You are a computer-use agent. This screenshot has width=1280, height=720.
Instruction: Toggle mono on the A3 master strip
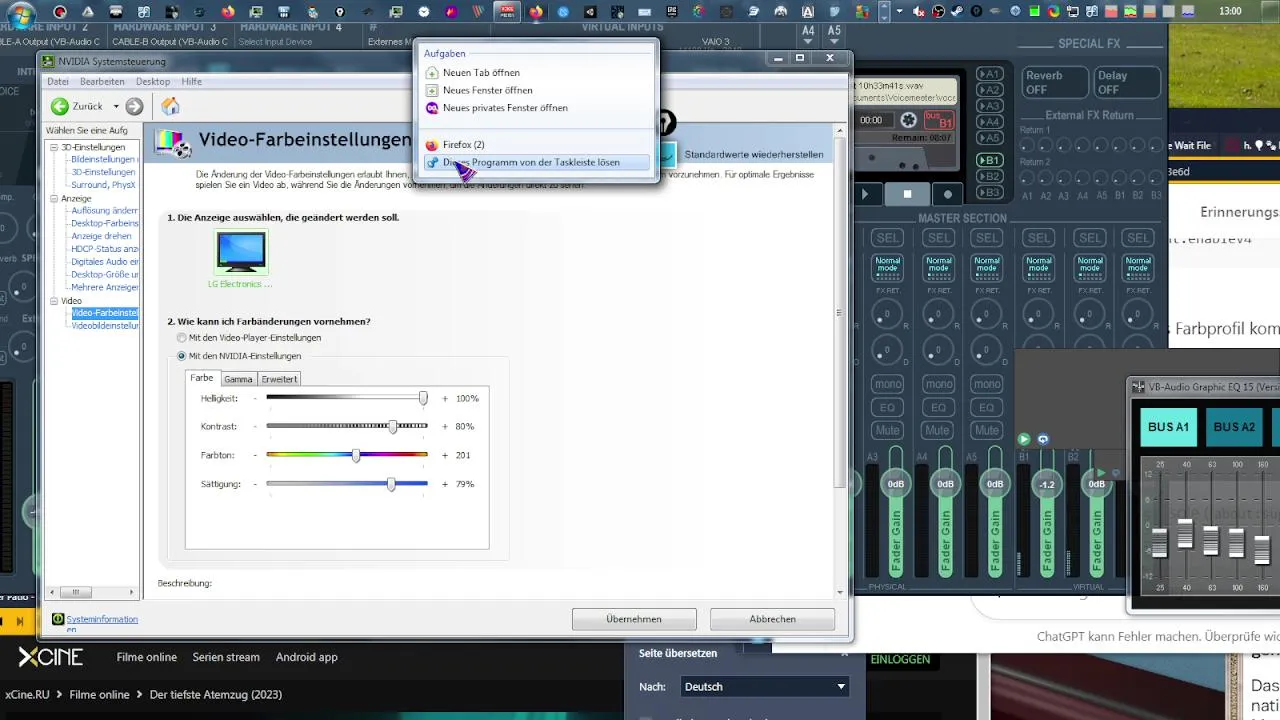pos(887,384)
